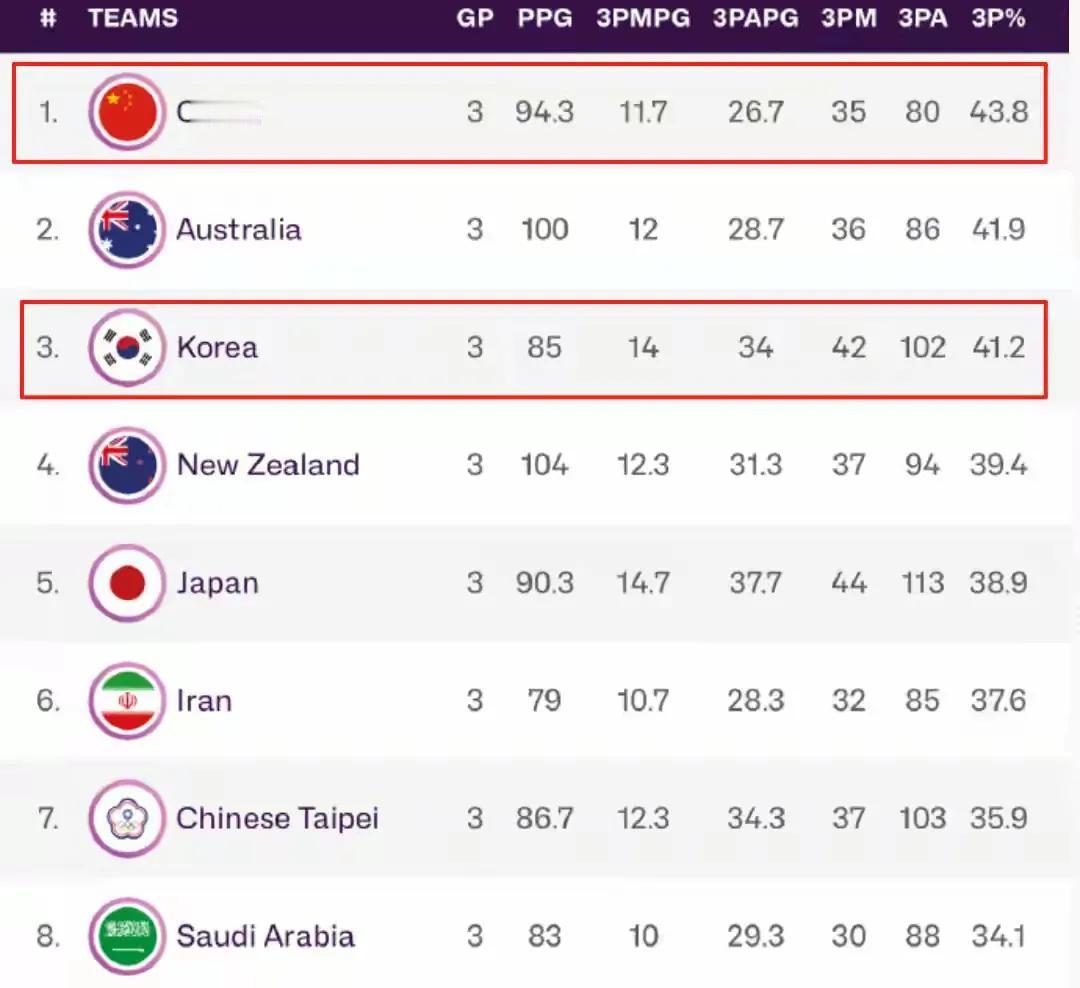Sort by the 3P% column header
Viewport: 1080px width, 988px height.
[x=998, y=18]
